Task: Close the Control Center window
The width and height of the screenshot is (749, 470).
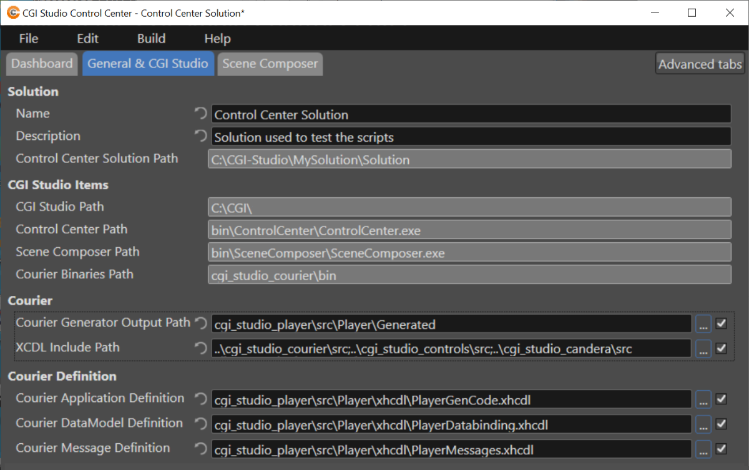Action: tap(730, 13)
